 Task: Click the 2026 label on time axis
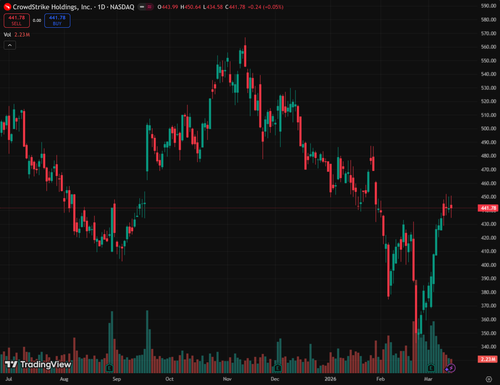[x=330, y=379]
